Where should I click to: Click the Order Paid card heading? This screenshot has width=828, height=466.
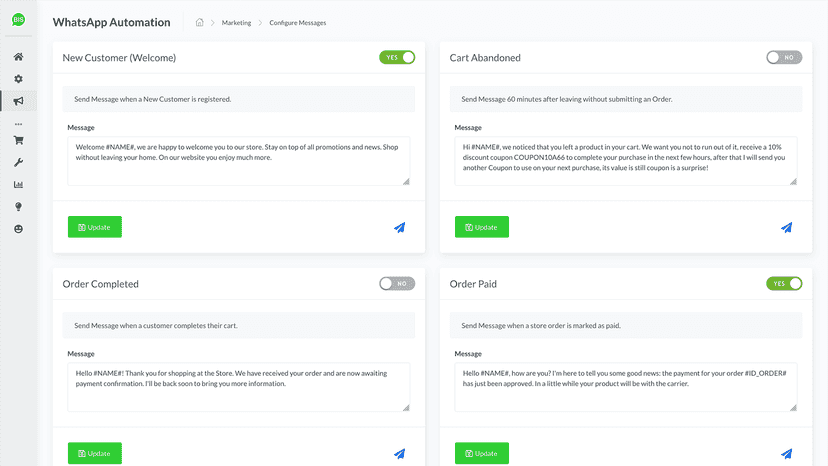click(x=473, y=284)
